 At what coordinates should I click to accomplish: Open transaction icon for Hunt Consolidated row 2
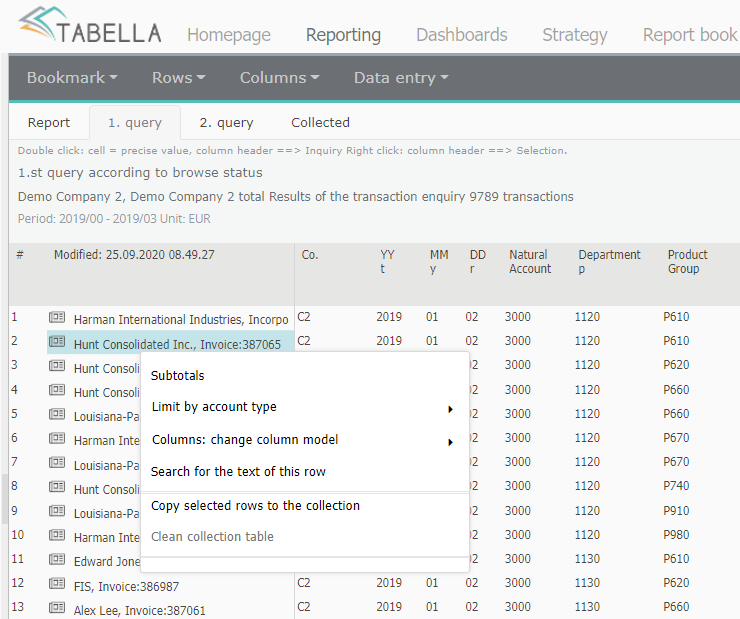[x=57, y=341]
